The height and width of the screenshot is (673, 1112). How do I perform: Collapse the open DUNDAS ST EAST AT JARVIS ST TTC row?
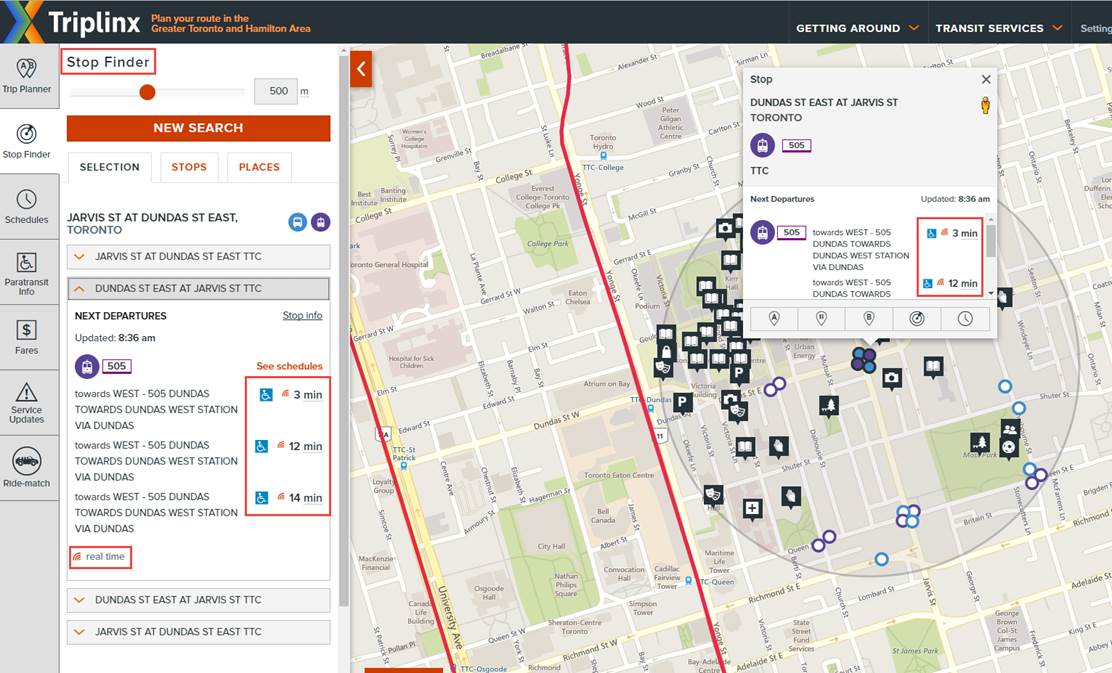point(199,289)
